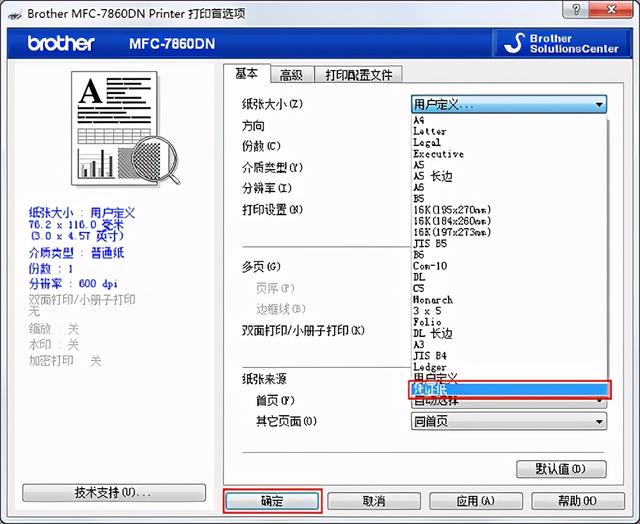Image resolution: width=640 pixels, height=524 pixels.
Task: Pick 16K(195x270mm) paper size
Action: coord(452,210)
